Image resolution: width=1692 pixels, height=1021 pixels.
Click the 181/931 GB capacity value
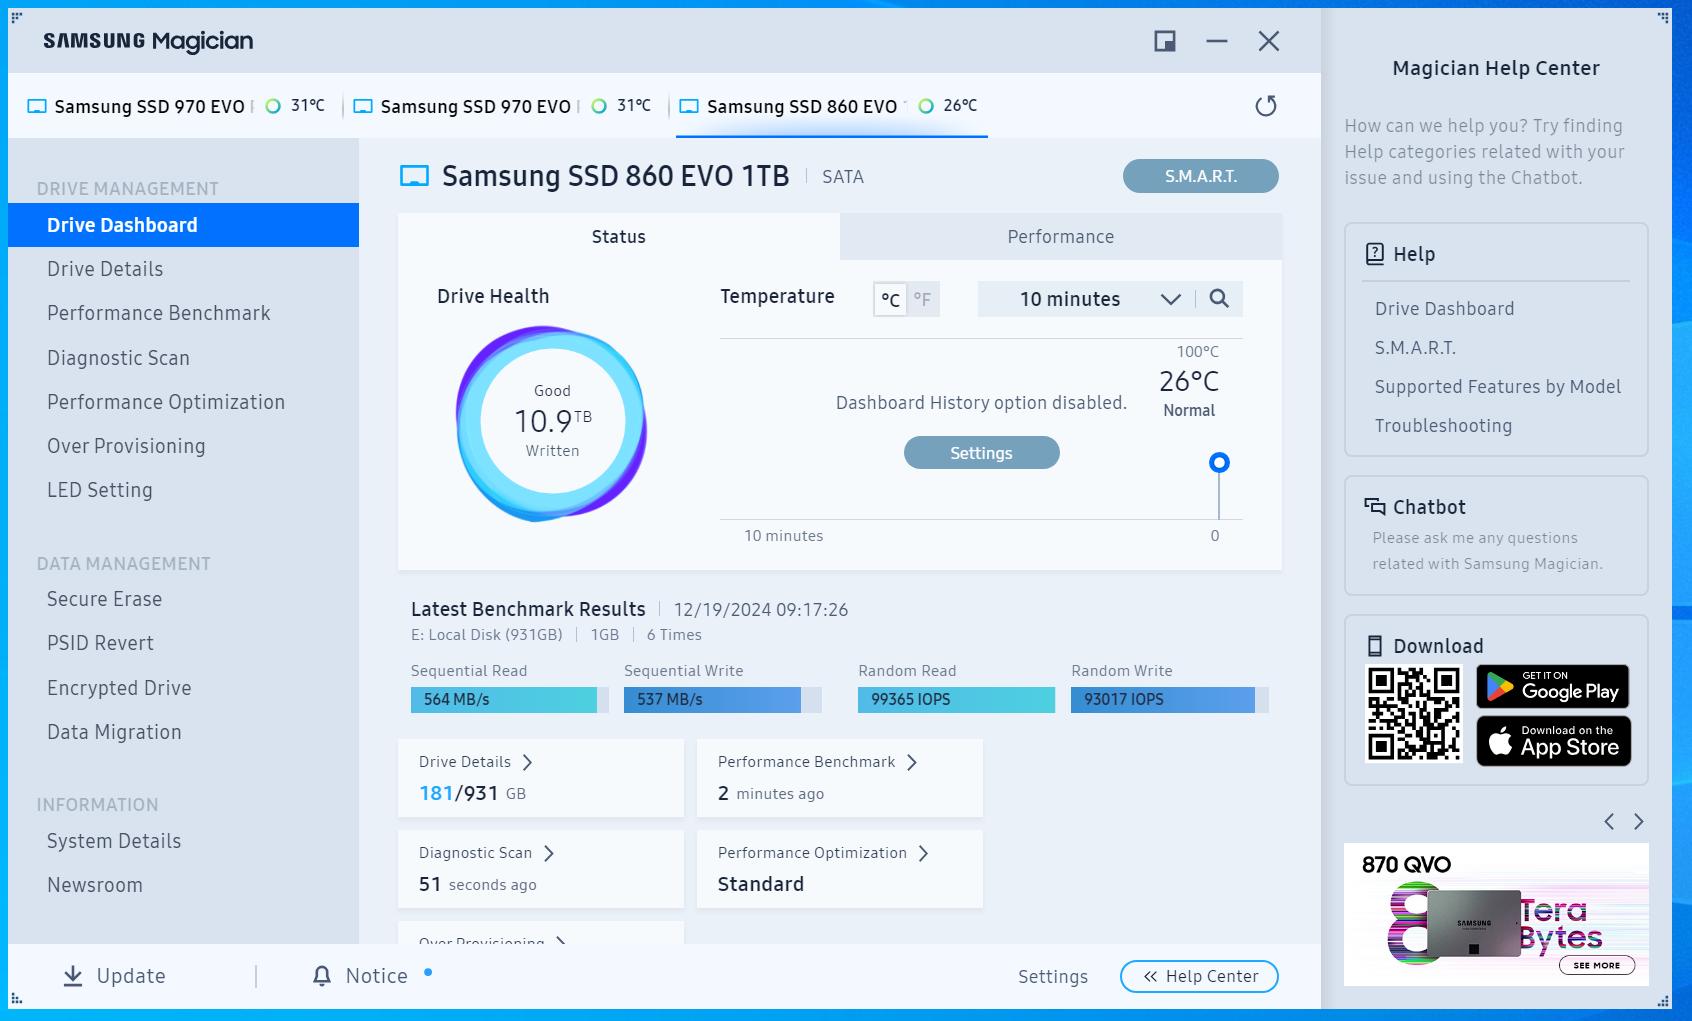click(x=472, y=793)
